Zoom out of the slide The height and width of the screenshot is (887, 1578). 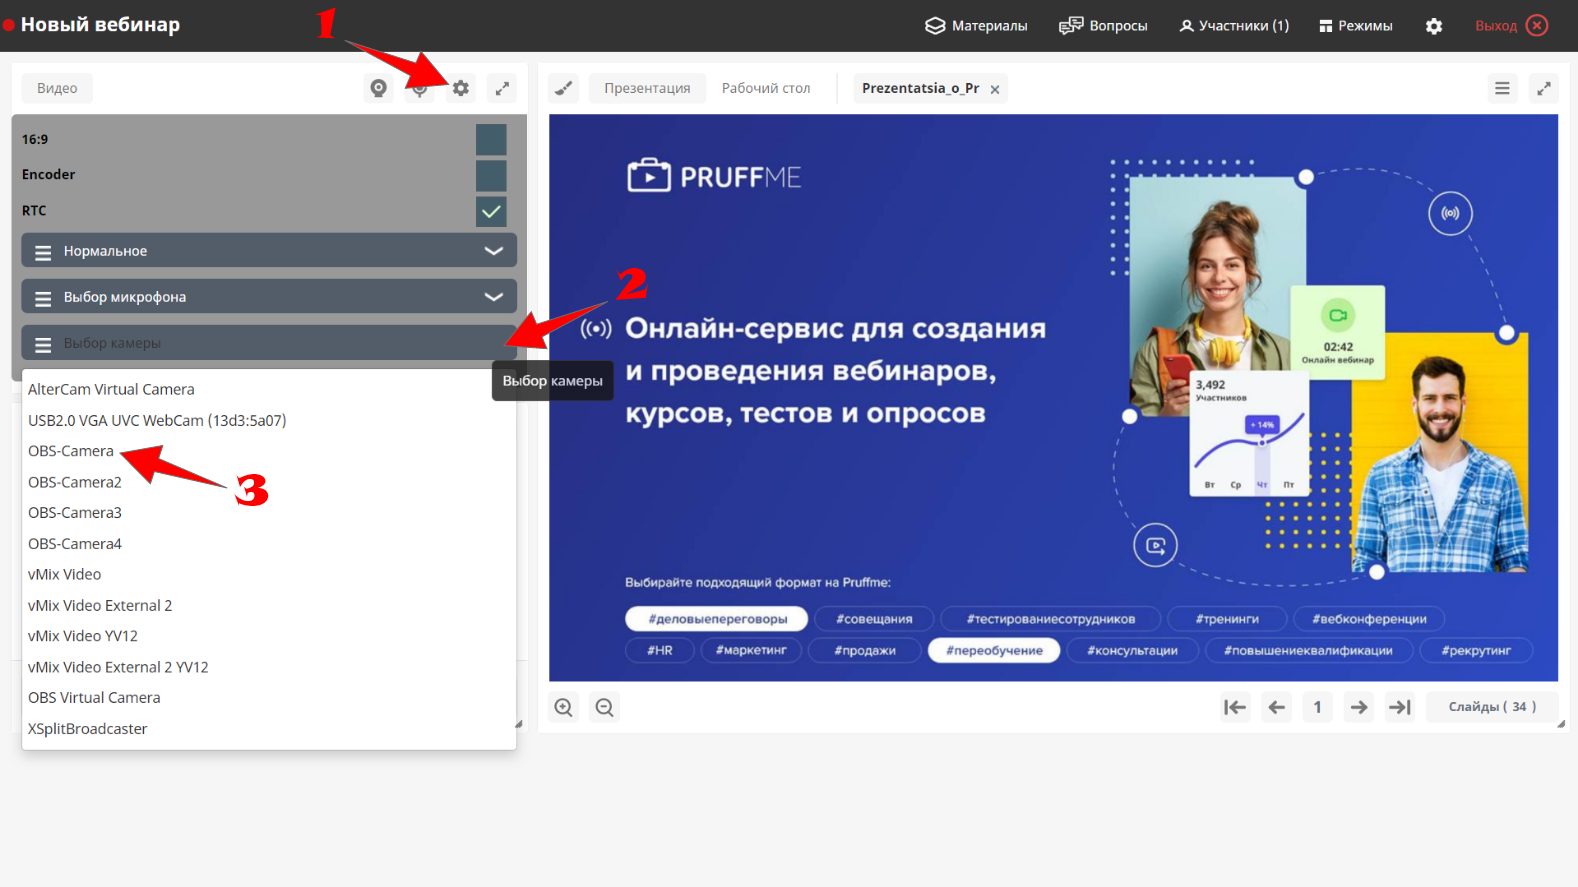[605, 707]
